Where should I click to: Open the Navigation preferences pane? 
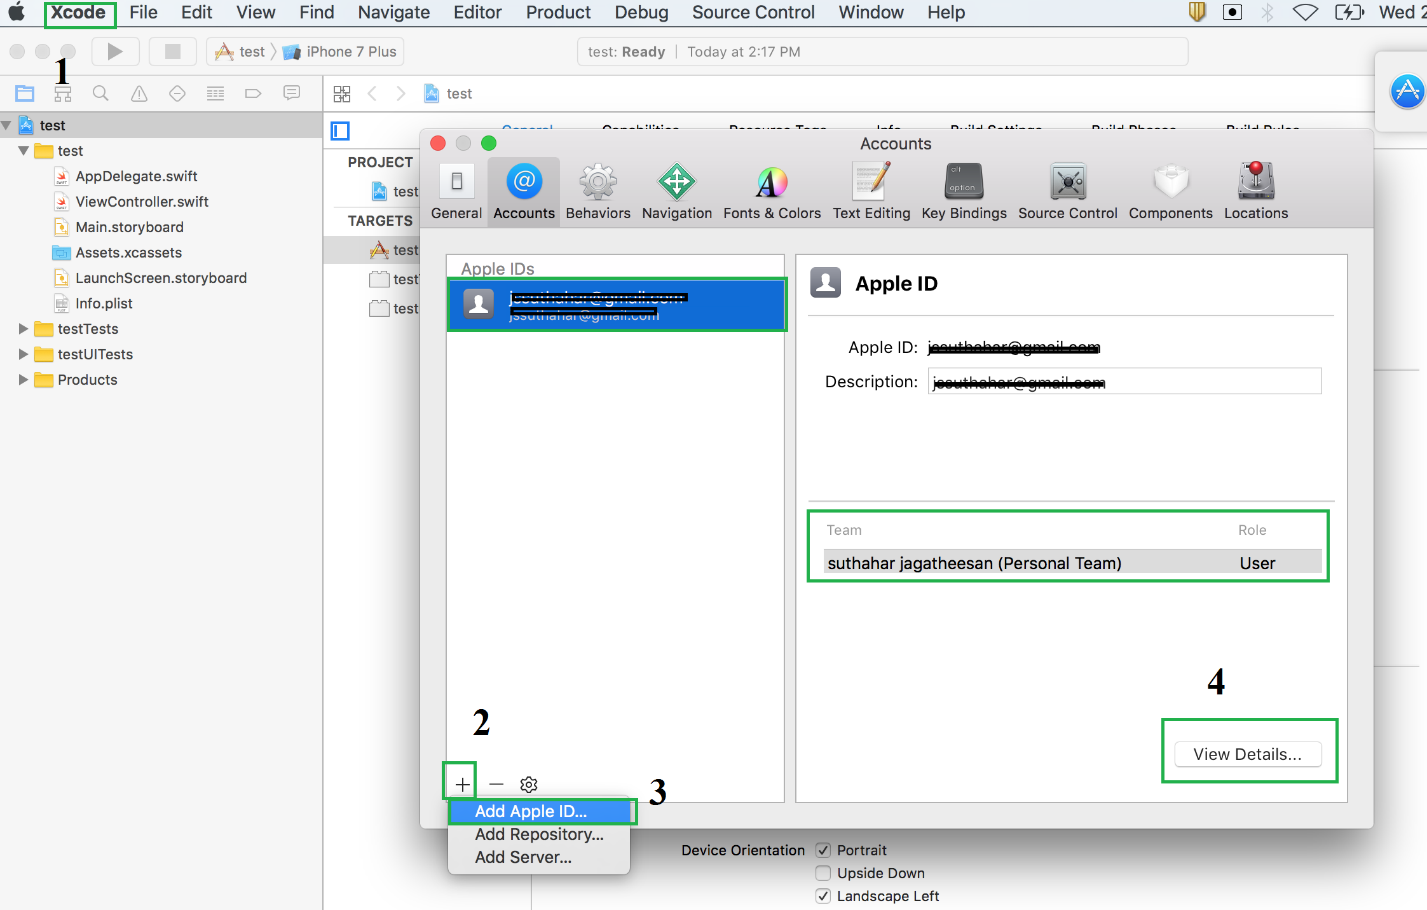(677, 192)
